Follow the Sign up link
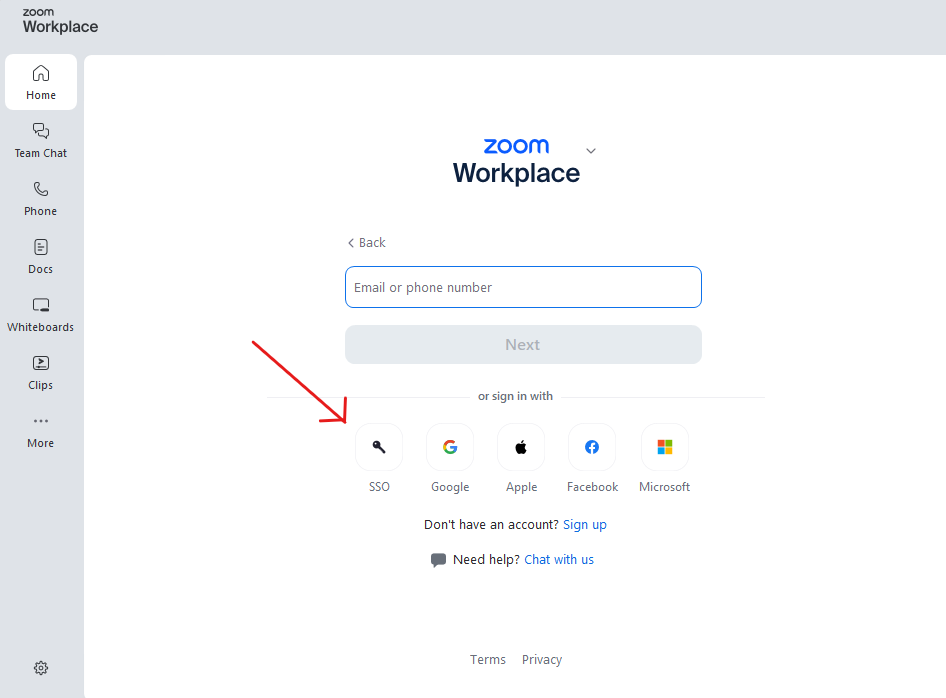The height and width of the screenshot is (698, 946). pos(585,525)
